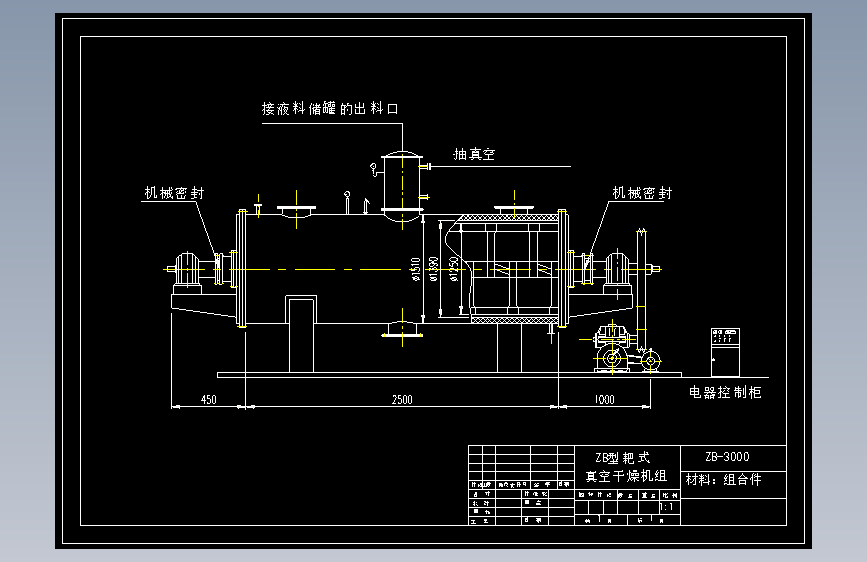Select the left-side 机械密封 label
The image size is (867, 562).
174,193
